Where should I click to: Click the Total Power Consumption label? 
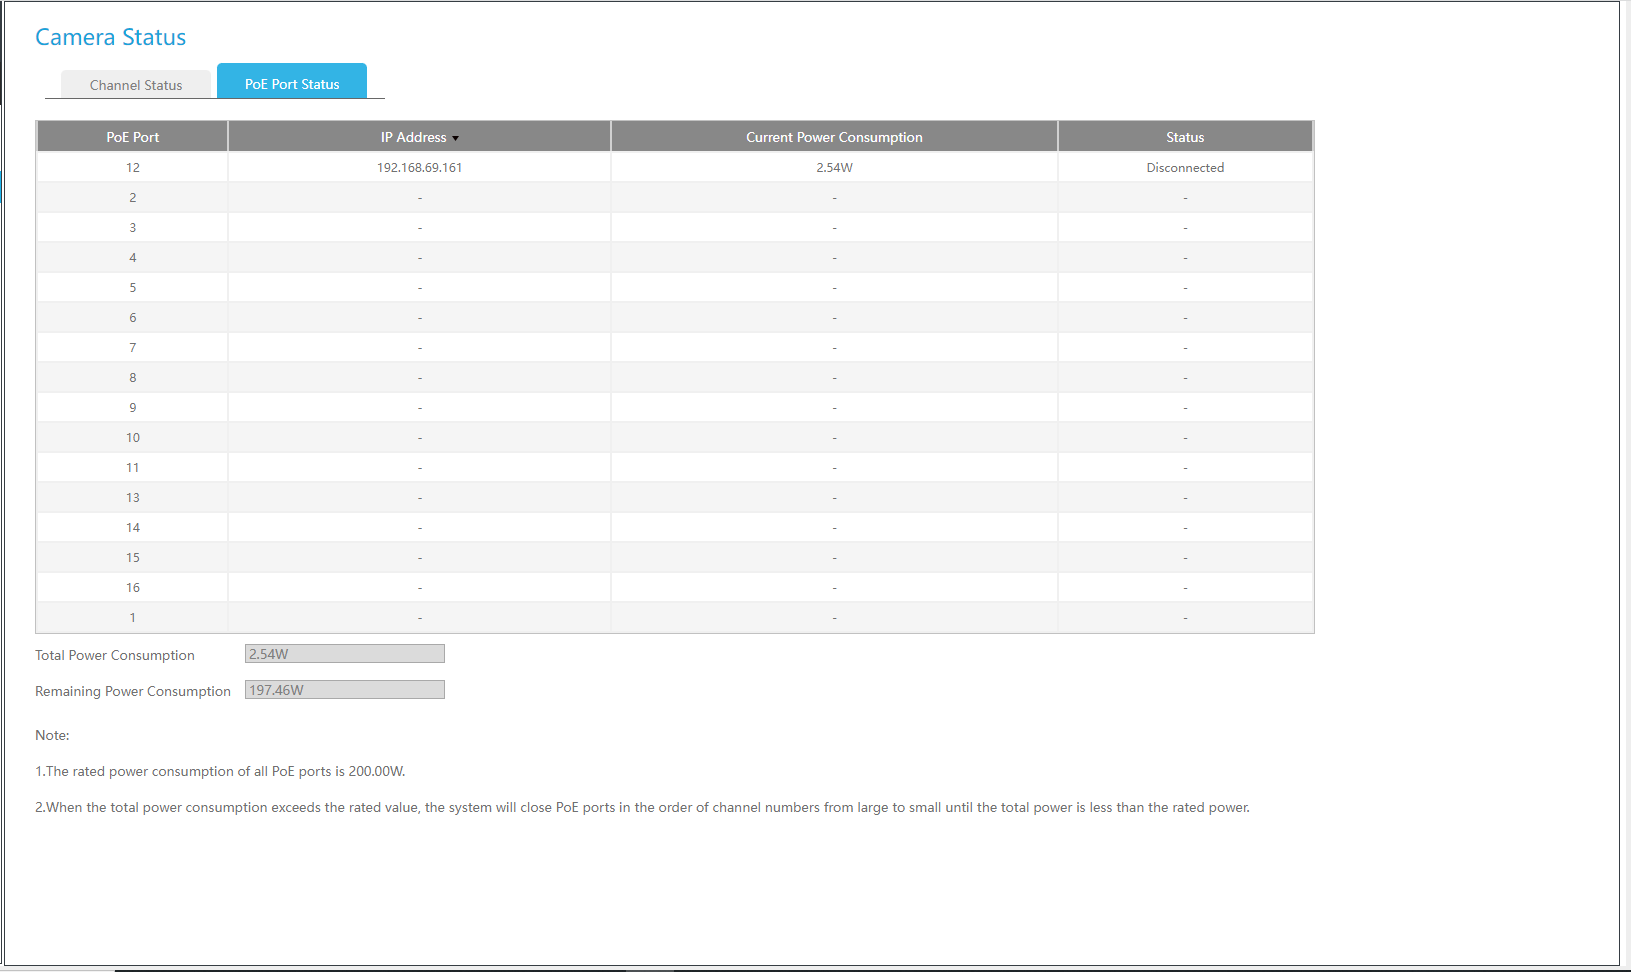[x=115, y=655]
